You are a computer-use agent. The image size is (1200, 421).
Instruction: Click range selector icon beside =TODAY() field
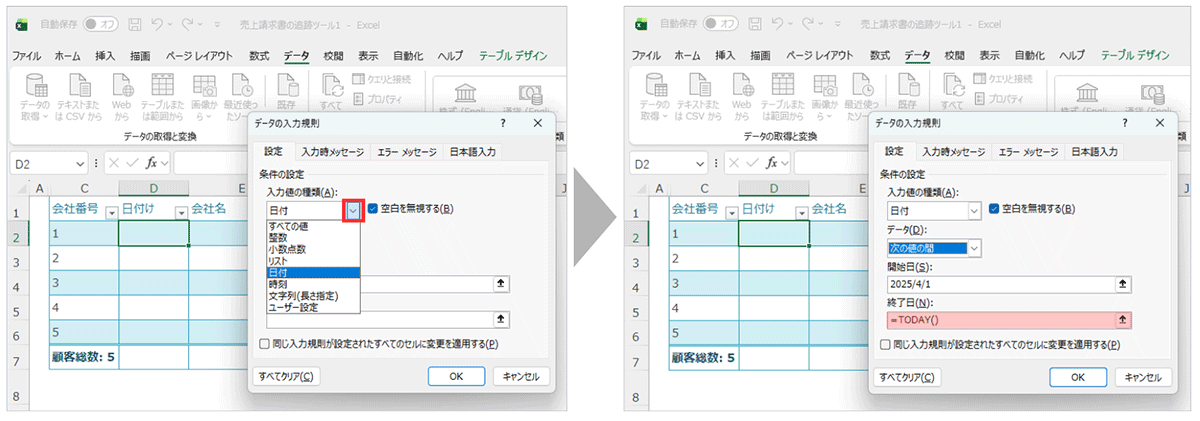(1122, 320)
